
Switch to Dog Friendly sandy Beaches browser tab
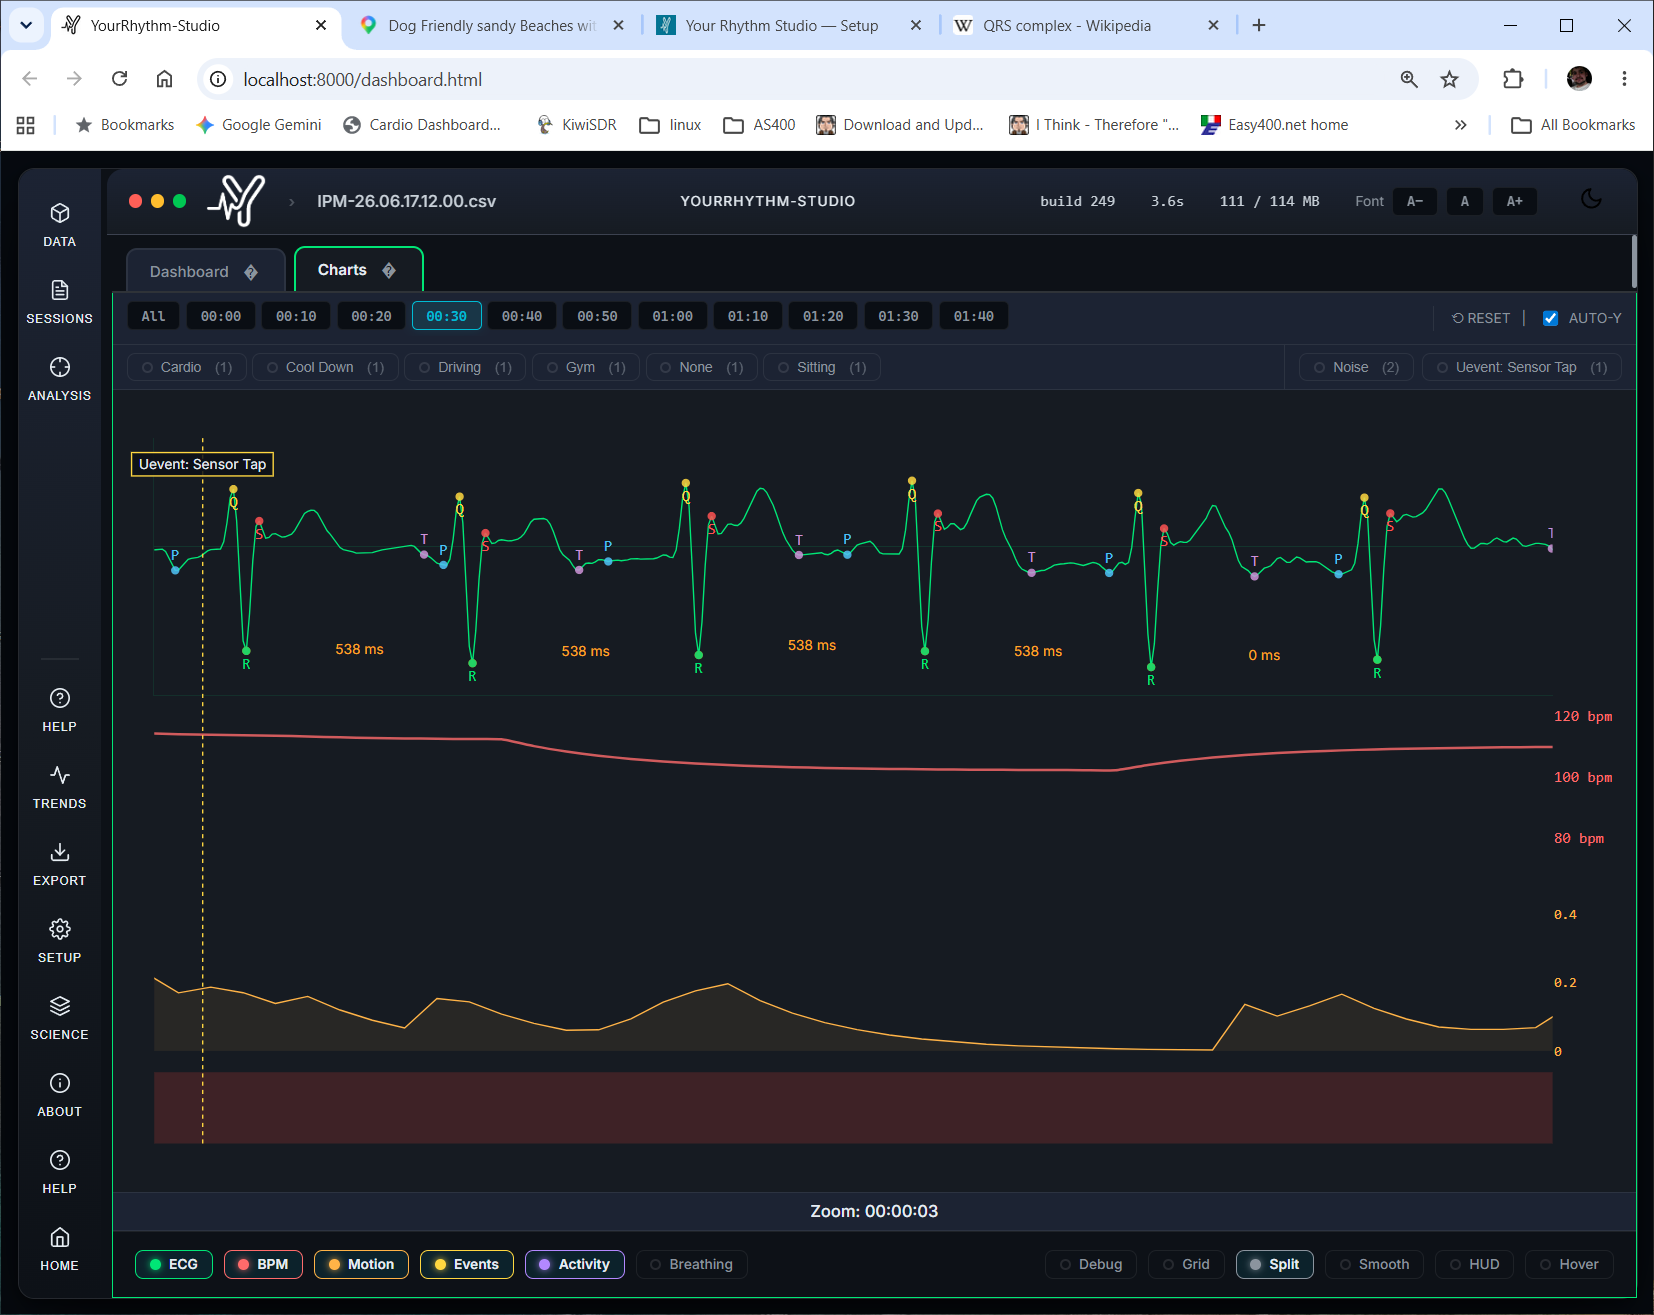[492, 25]
